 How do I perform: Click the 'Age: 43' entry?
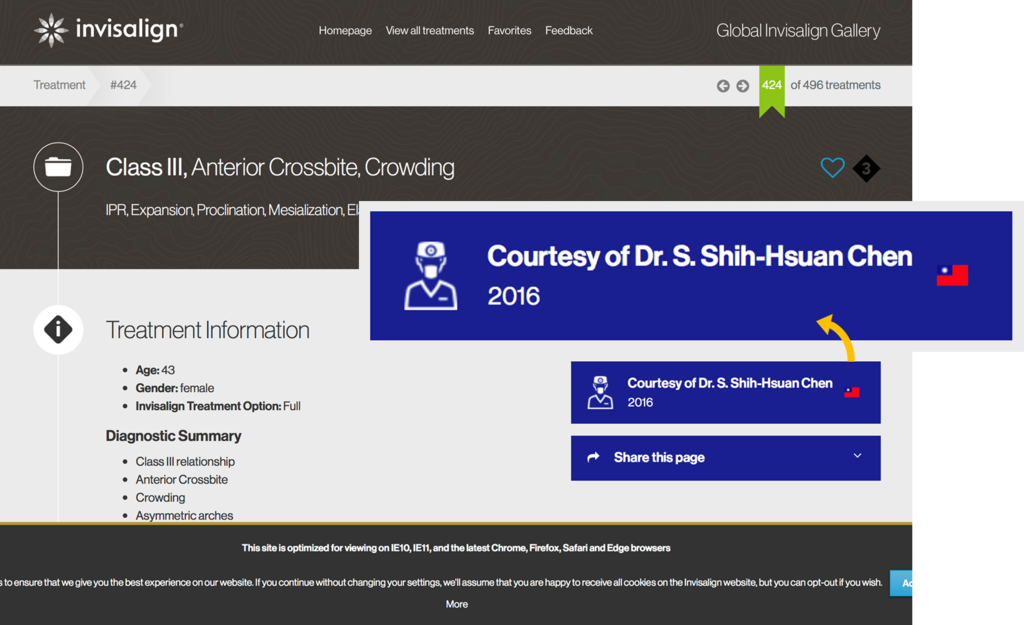click(155, 370)
